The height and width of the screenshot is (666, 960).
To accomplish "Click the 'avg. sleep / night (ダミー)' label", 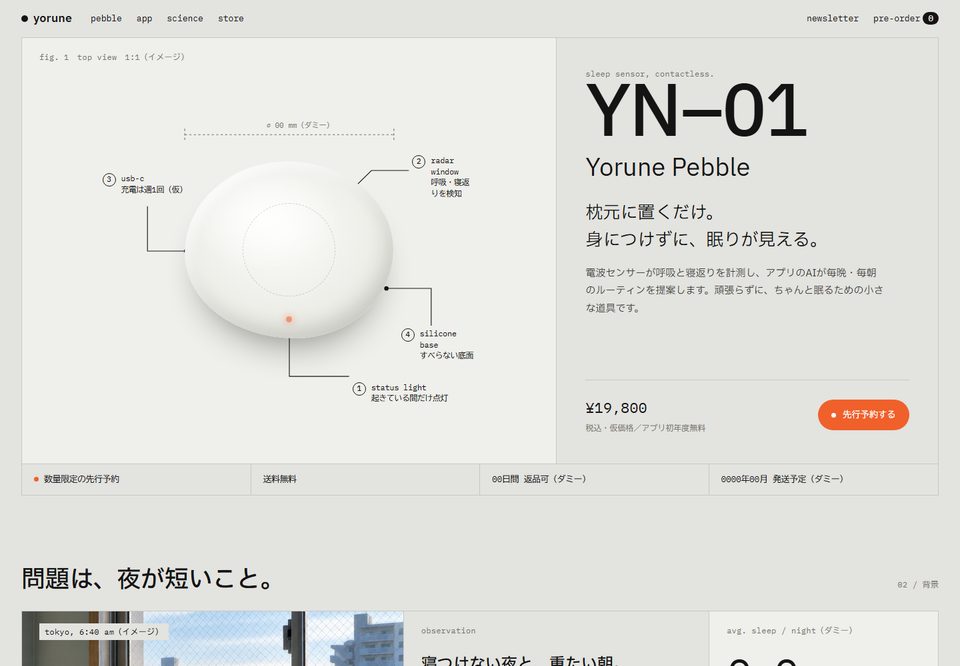I will (789, 630).
